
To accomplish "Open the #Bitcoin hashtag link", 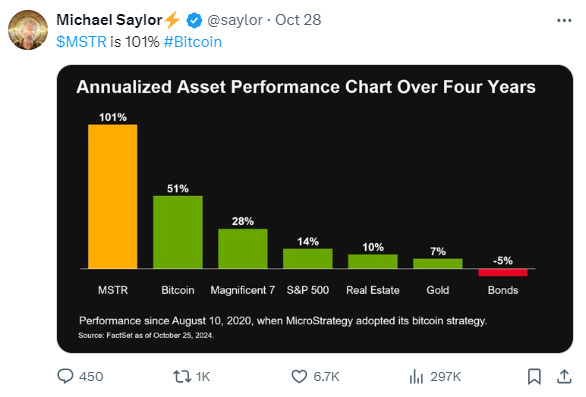I will tap(192, 42).
